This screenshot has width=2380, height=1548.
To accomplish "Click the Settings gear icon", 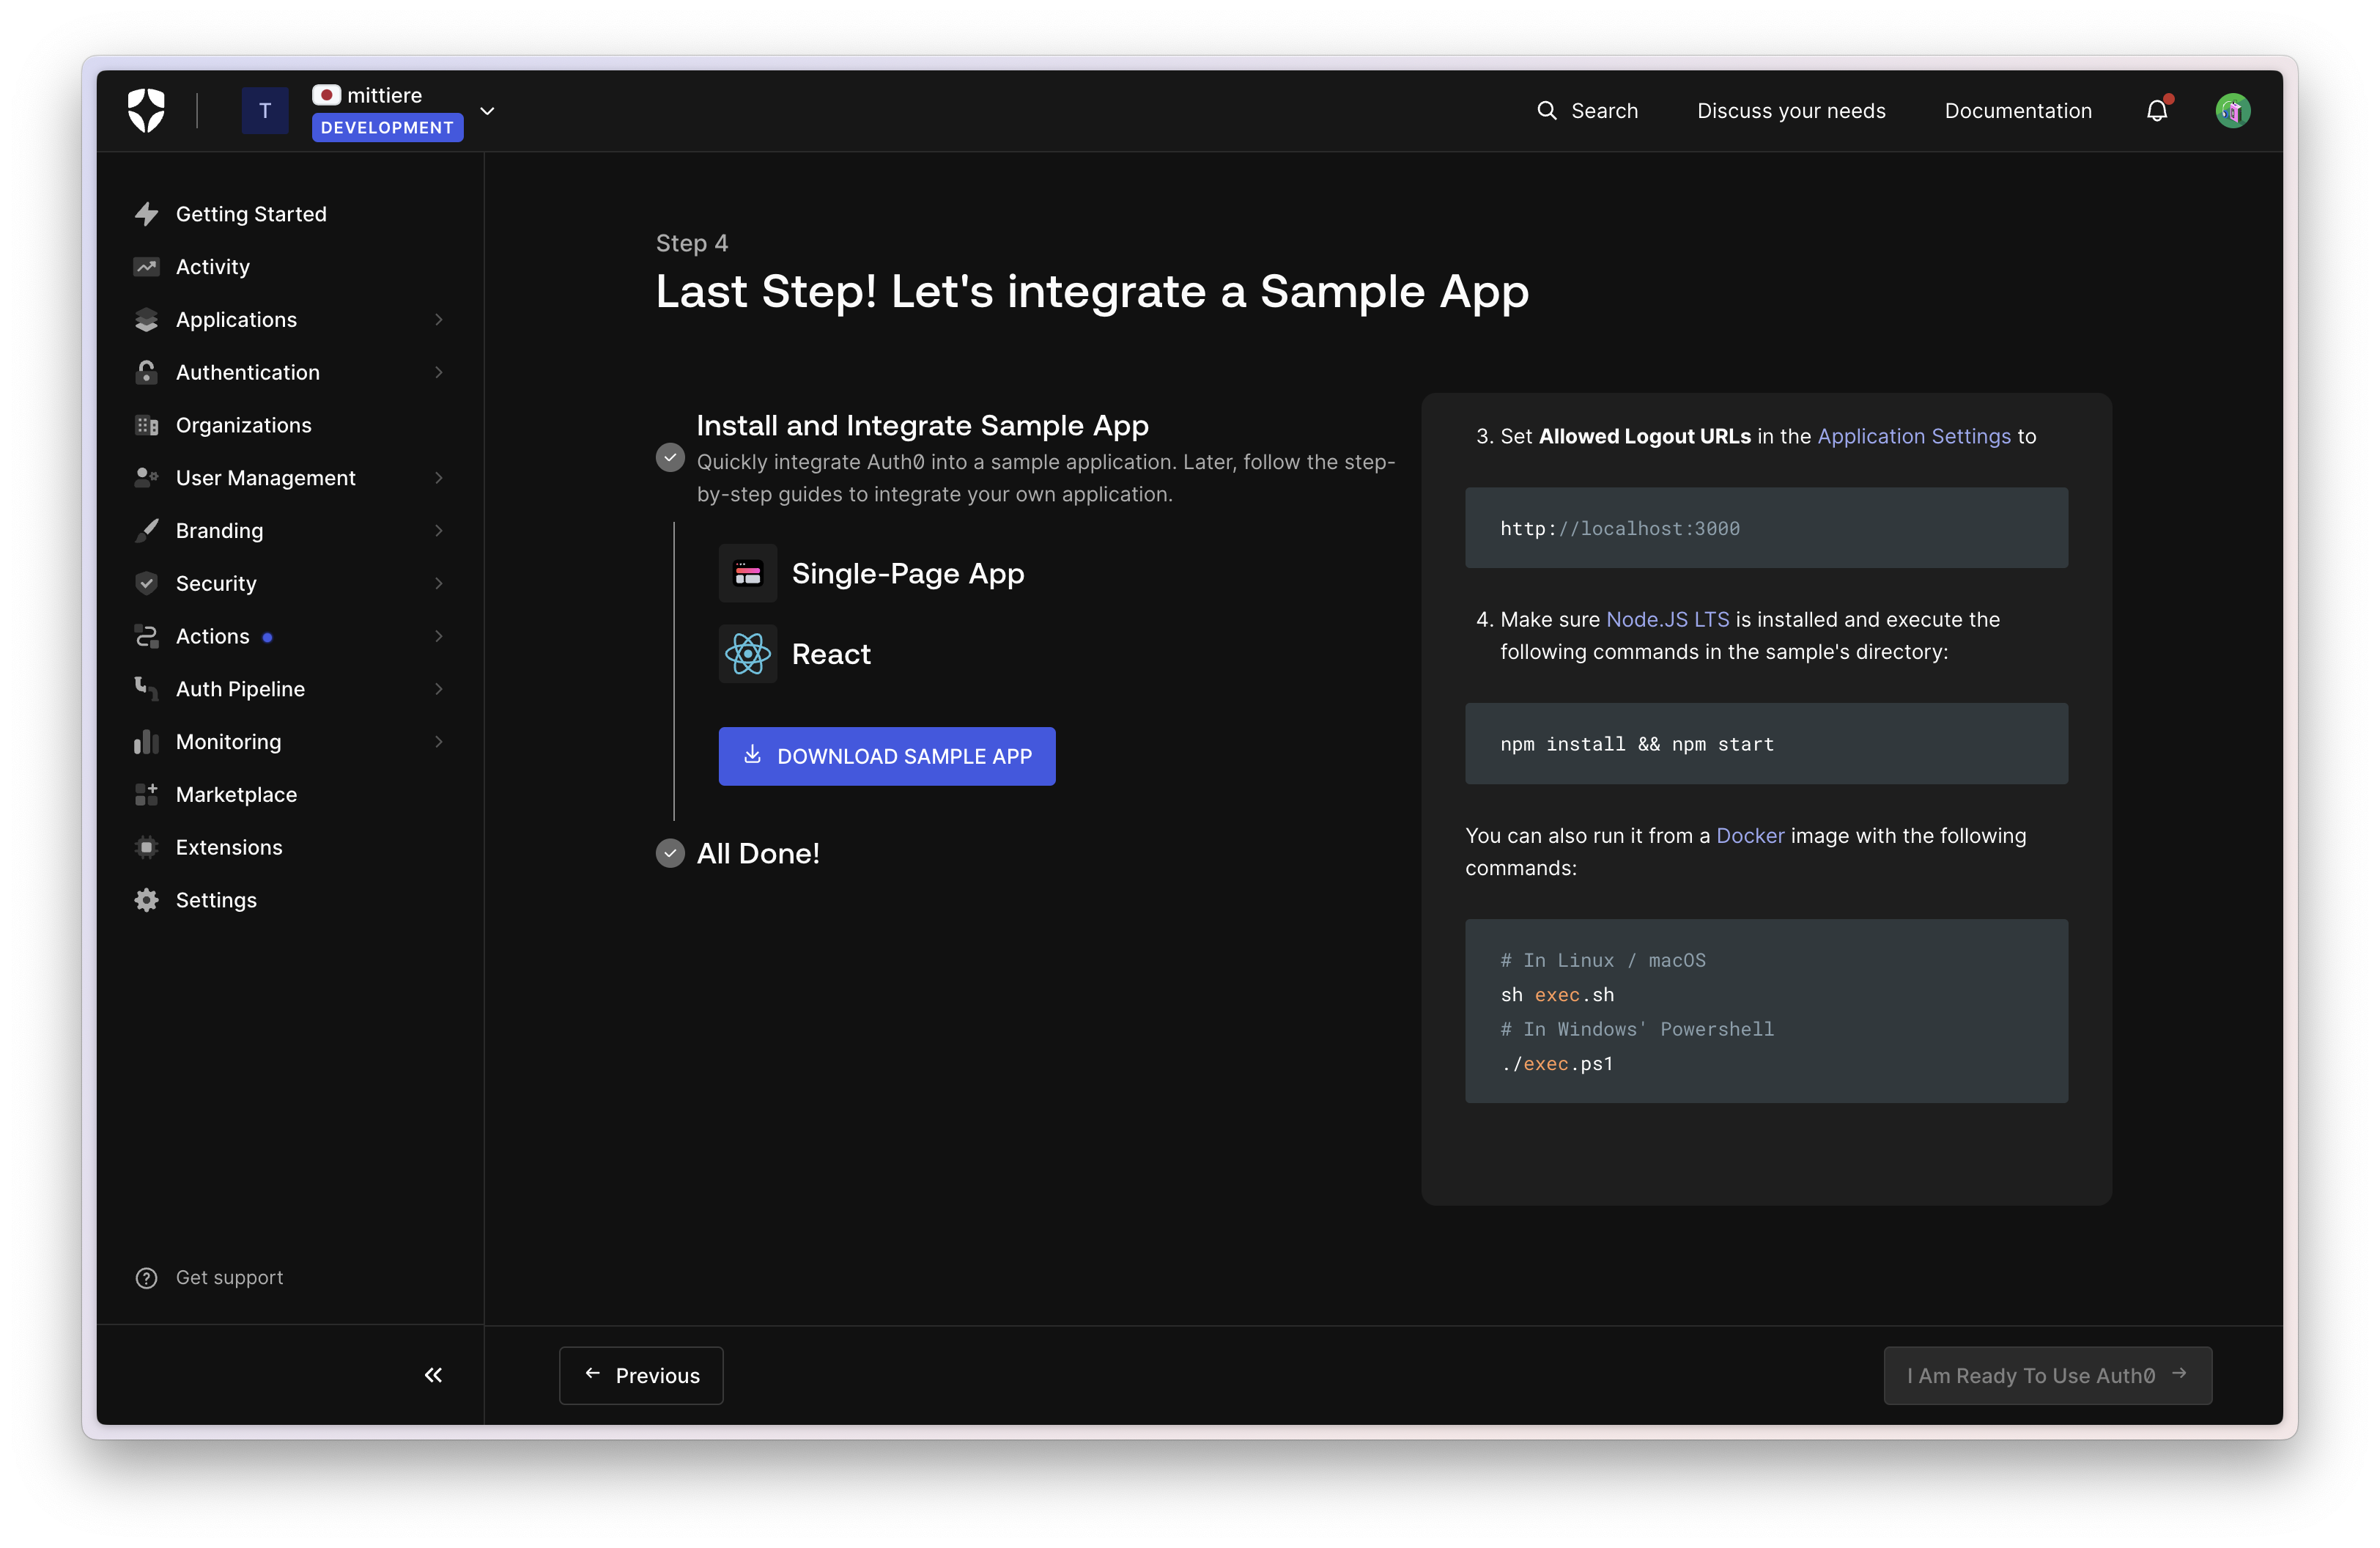I will tap(146, 900).
